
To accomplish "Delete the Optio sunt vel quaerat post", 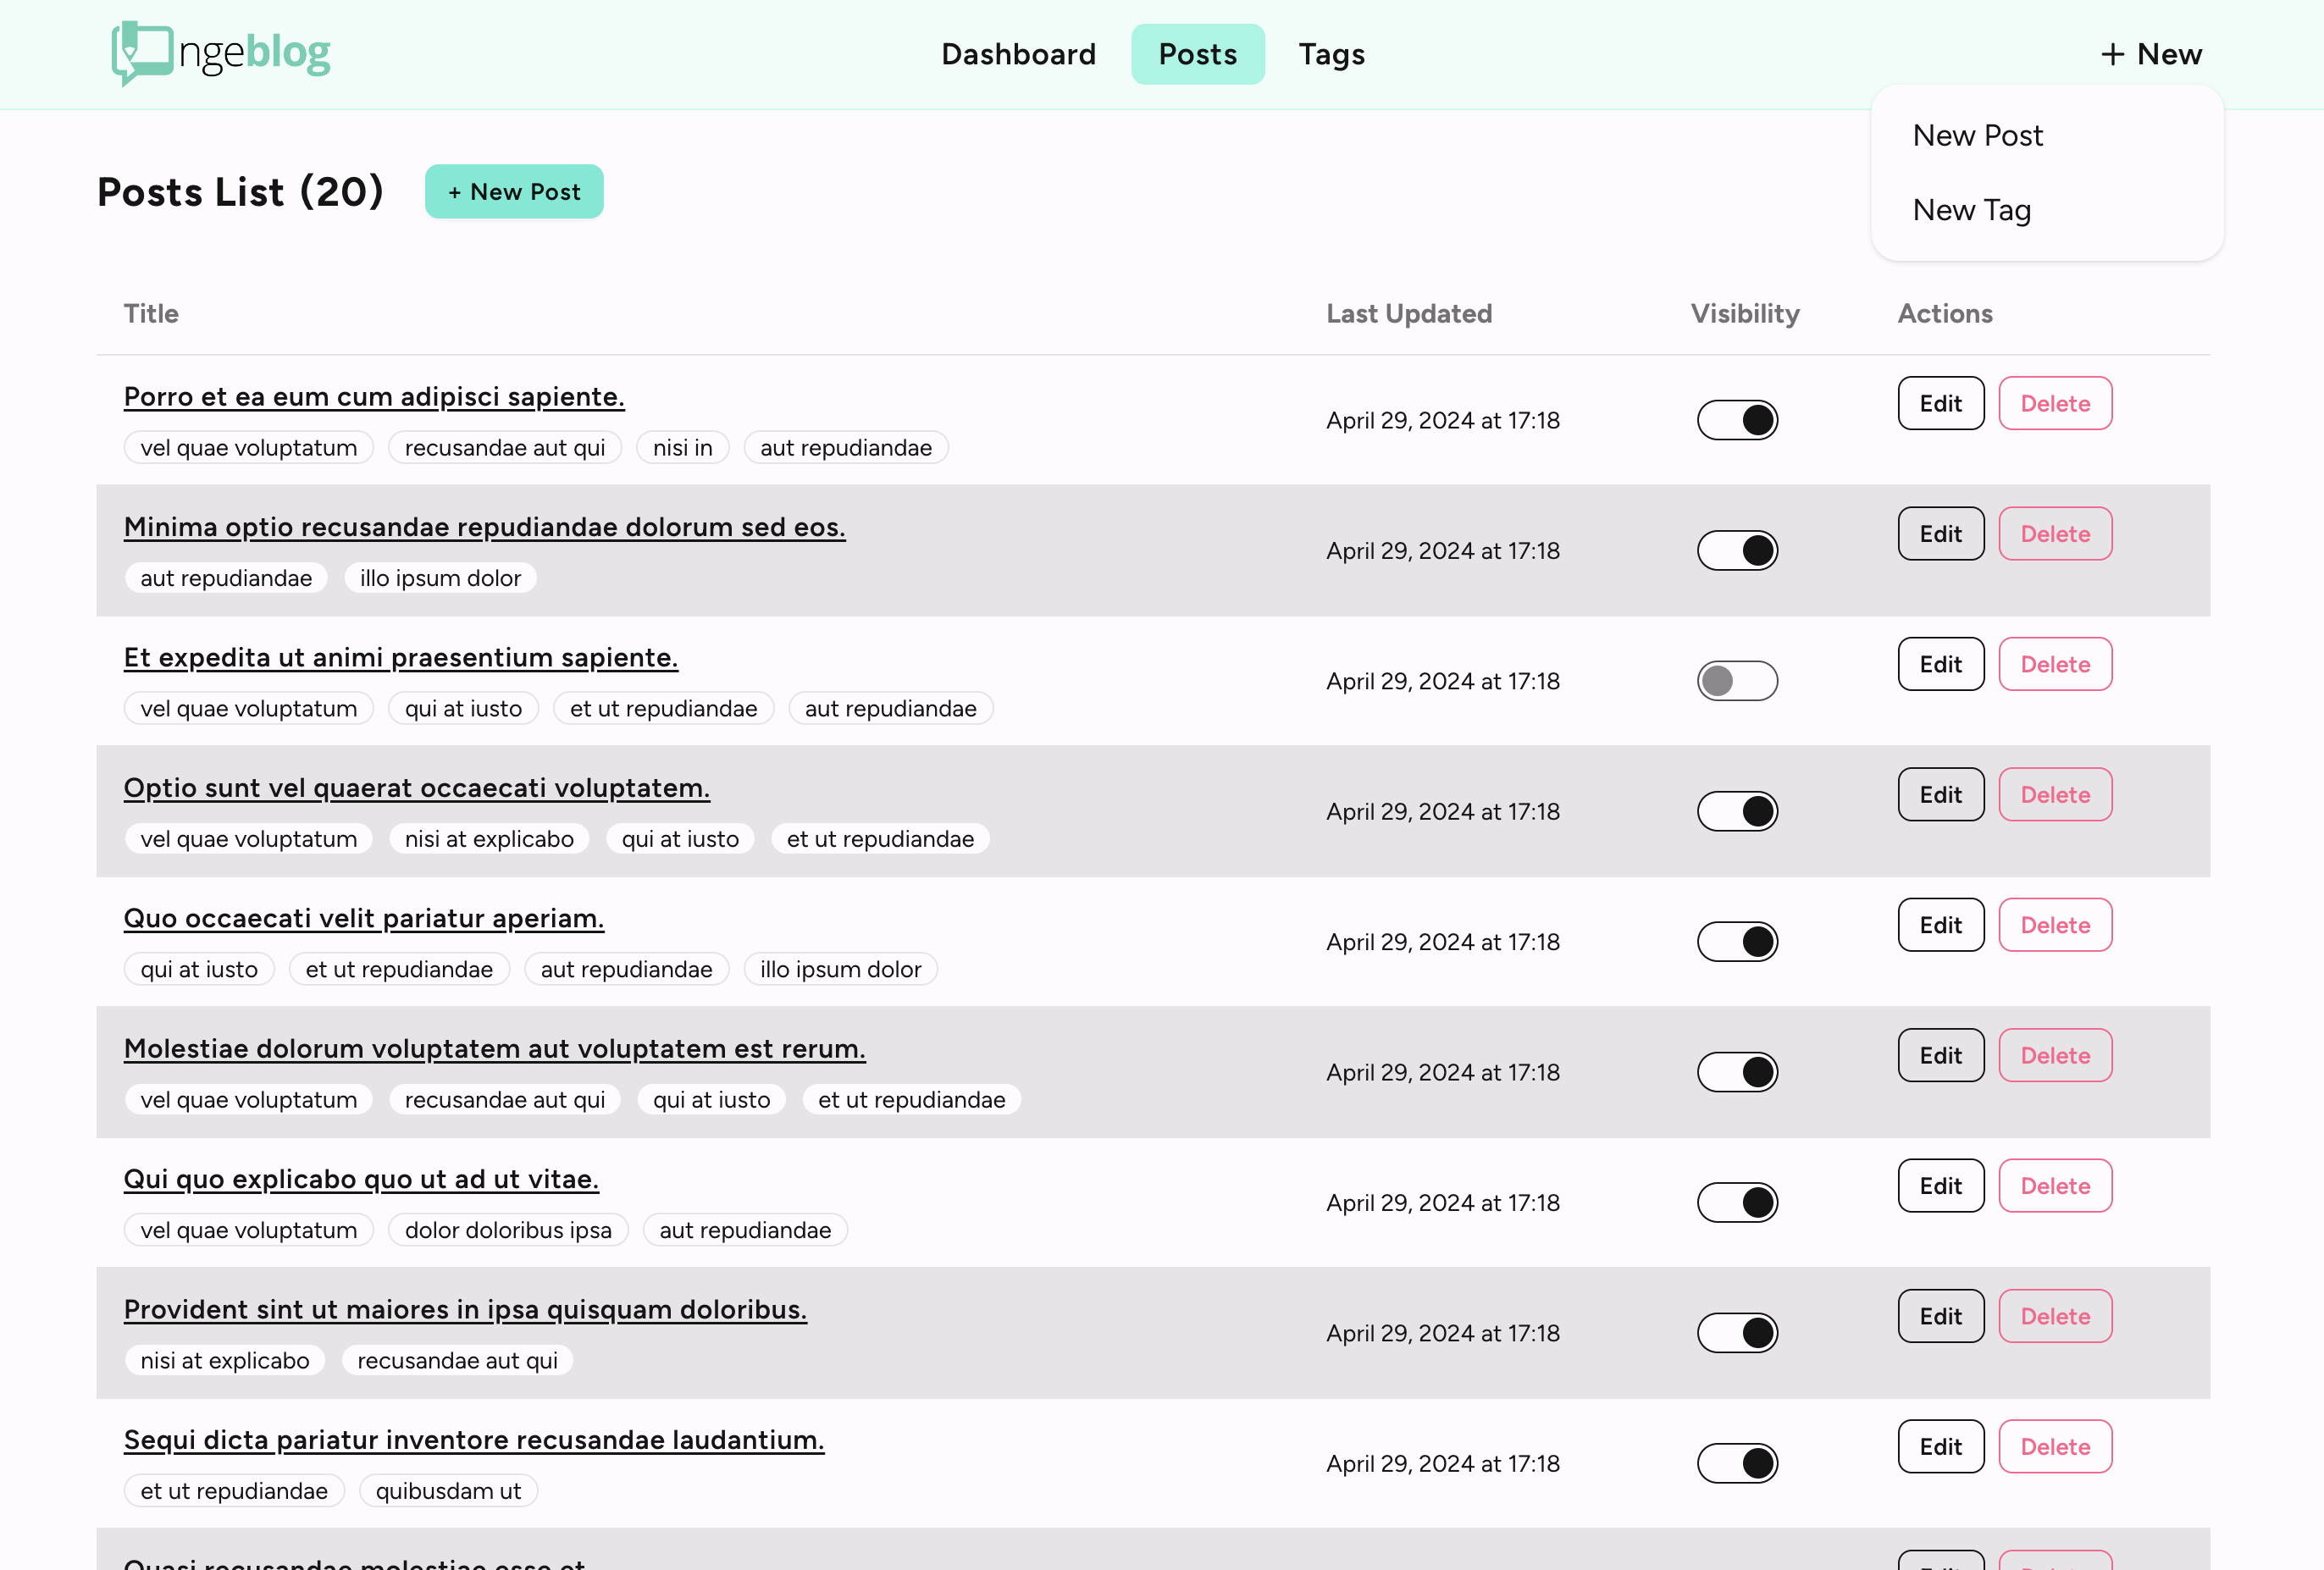I will [2055, 795].
